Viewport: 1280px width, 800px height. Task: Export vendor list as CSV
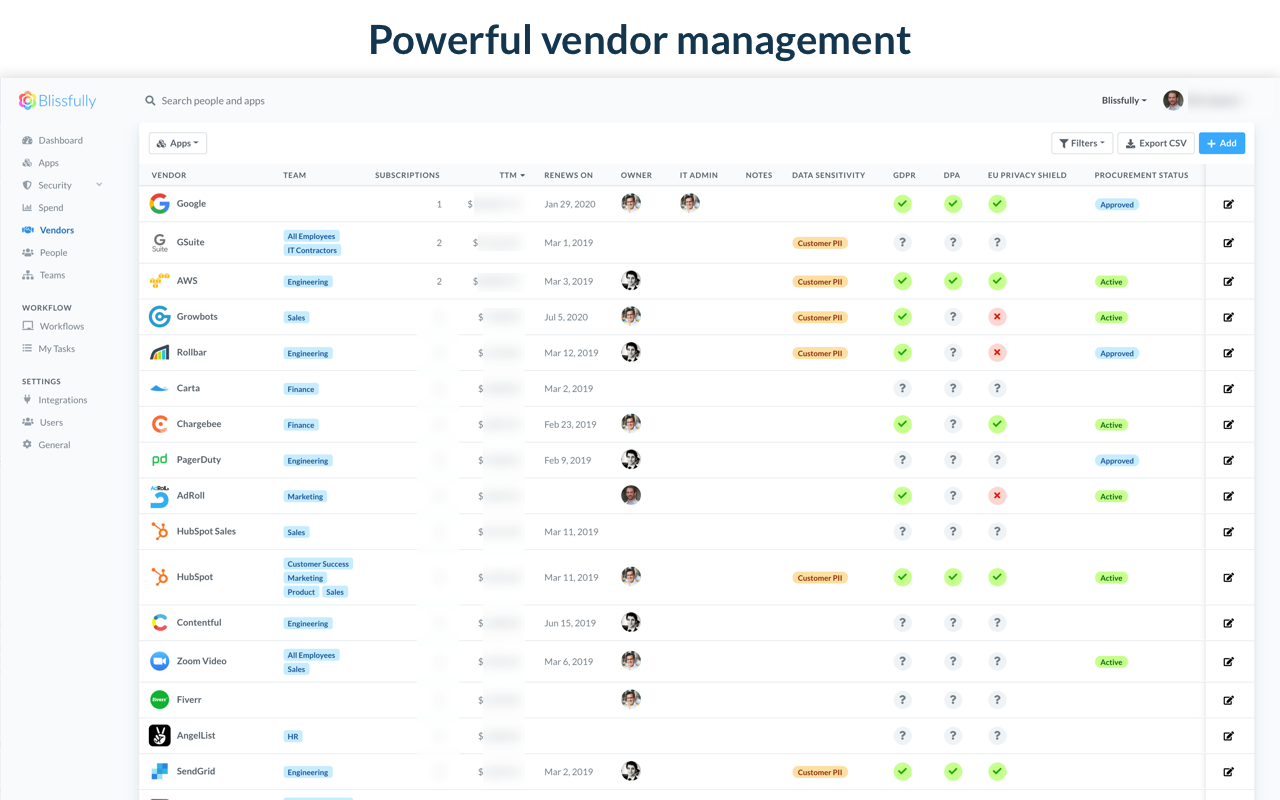coord(1156,143)
